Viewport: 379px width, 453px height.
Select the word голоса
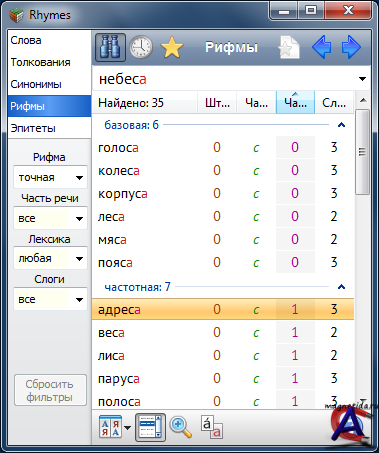pos(223,147)
